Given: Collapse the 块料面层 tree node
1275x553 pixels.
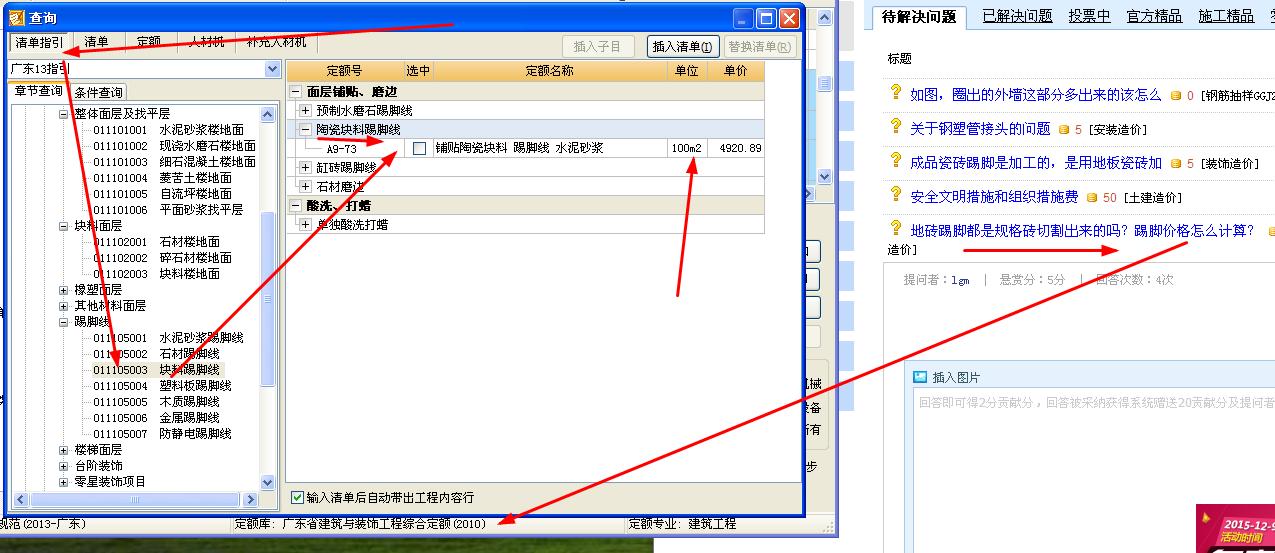Looking at the screenshot, I should (64, 226).
